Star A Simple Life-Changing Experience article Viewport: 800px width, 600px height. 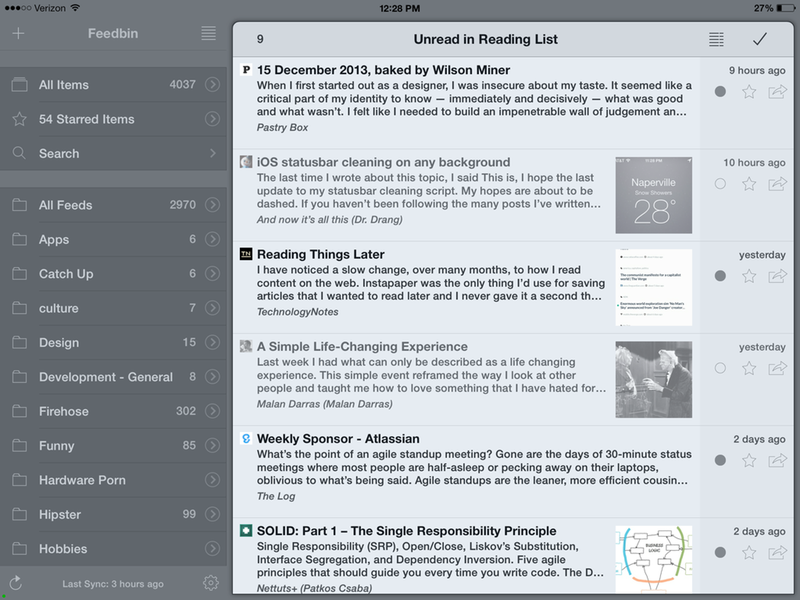[x=749, y=368]
